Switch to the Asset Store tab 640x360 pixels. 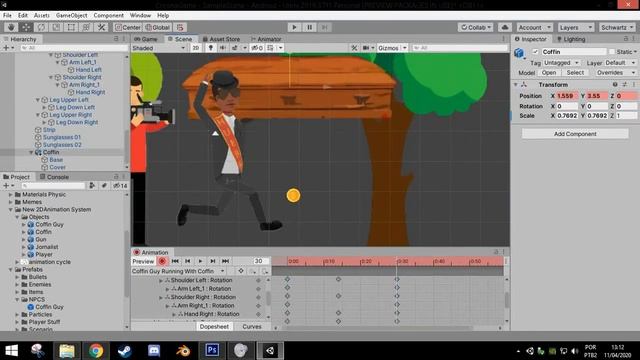point(221,39)
